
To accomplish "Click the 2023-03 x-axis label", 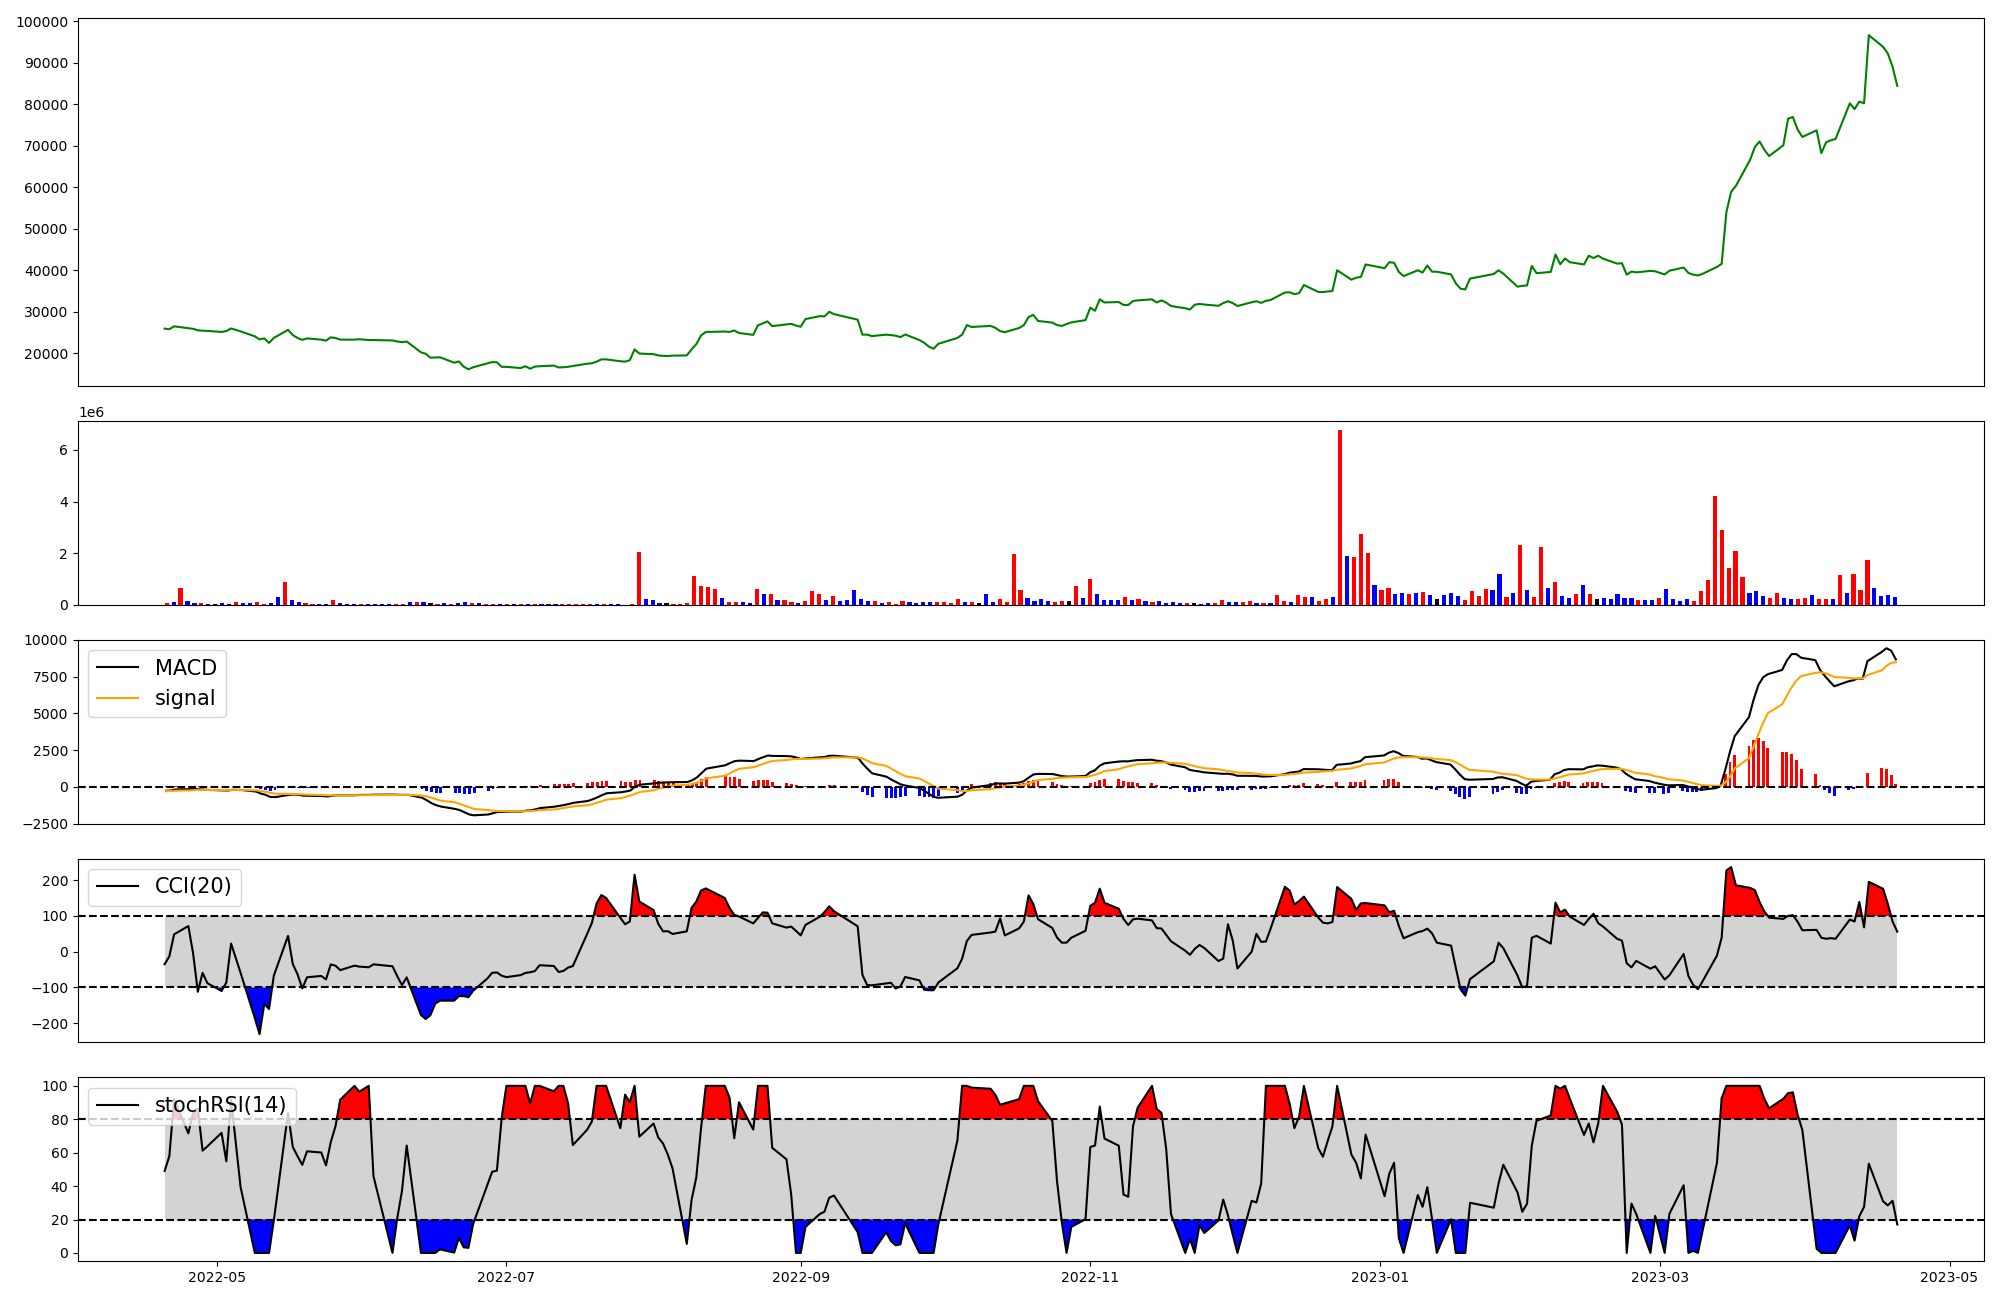I will pos(1660,1276).
